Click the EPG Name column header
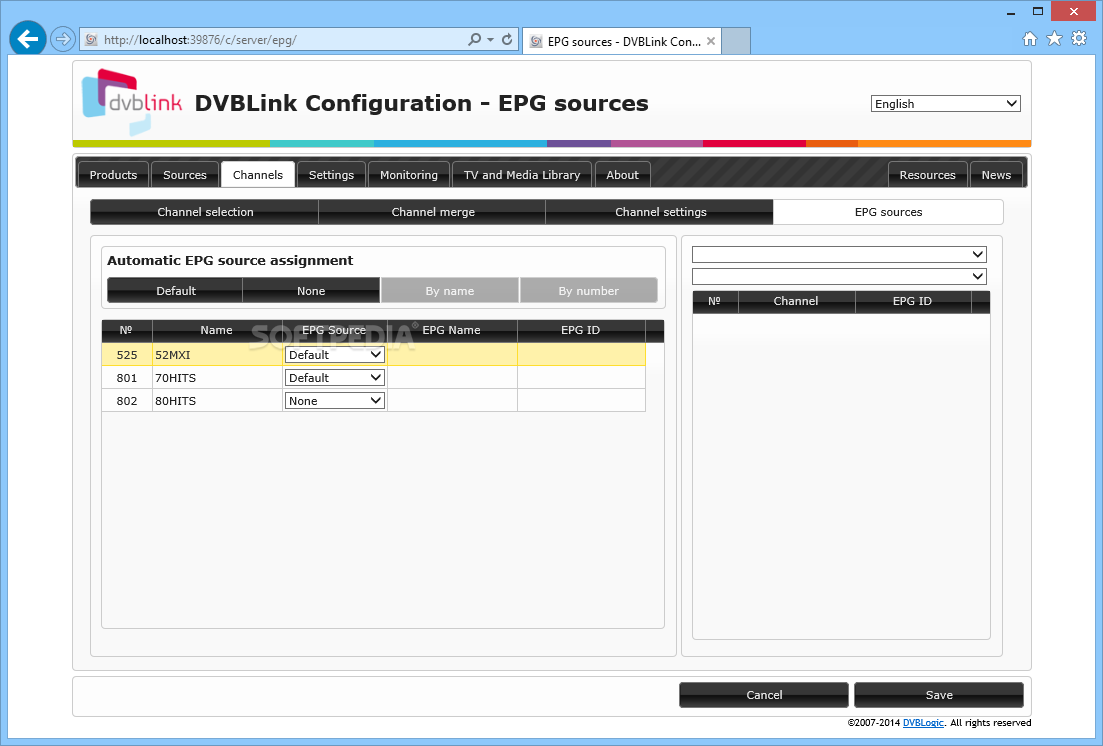This screenshot has height=746, width=1103. [x=452, y=330]
